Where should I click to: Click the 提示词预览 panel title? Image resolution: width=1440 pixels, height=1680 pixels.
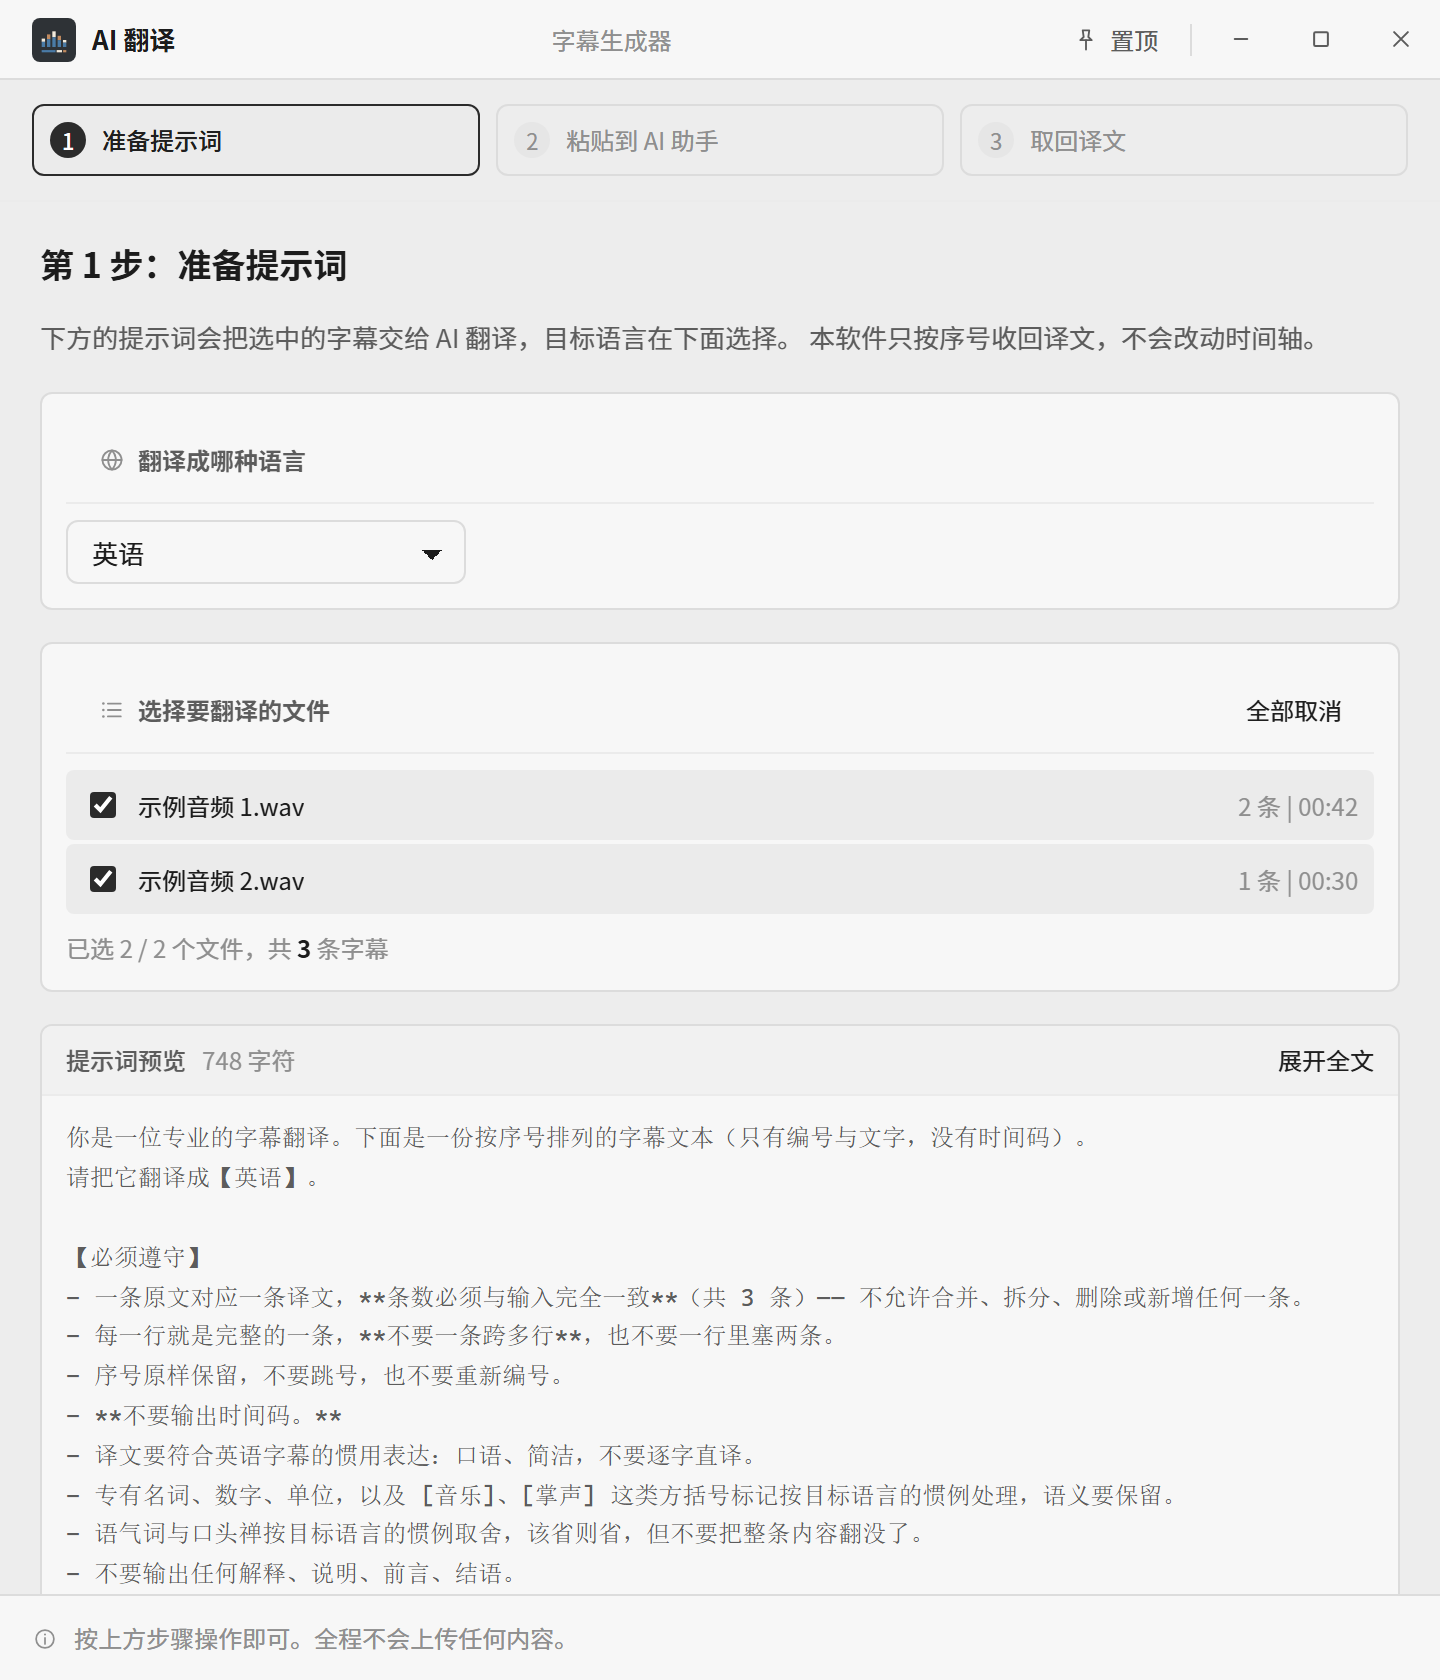[126, 1061]
